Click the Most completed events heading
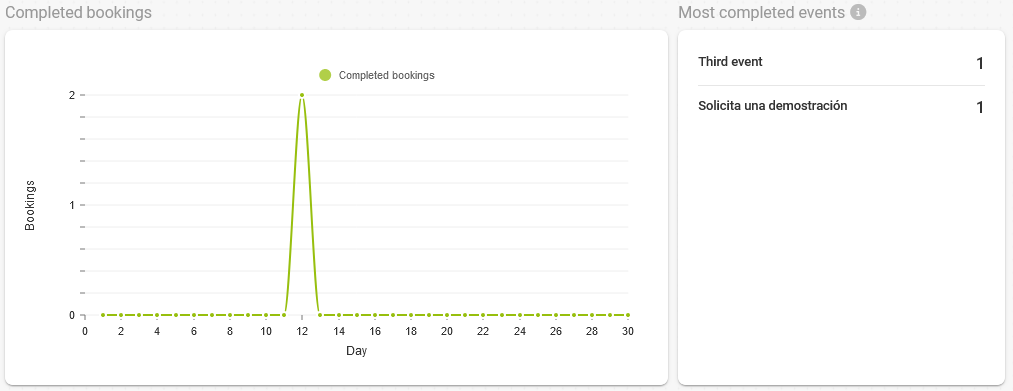The height and width of the screenshot is (391, 1013). [762, 12]
